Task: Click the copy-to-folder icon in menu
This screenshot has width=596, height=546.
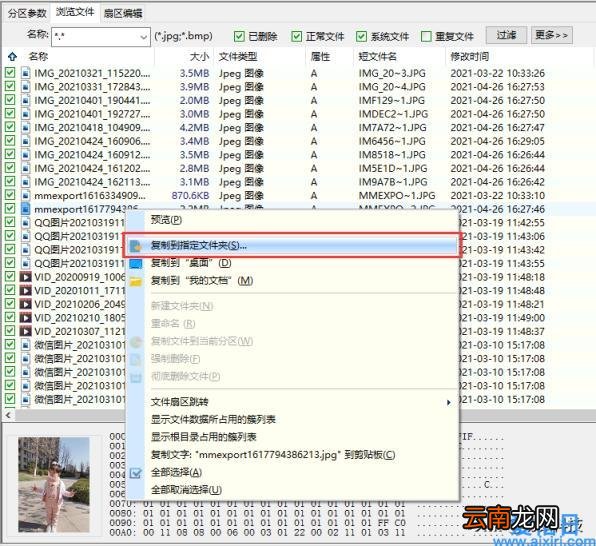Action: tap(136, 246)
